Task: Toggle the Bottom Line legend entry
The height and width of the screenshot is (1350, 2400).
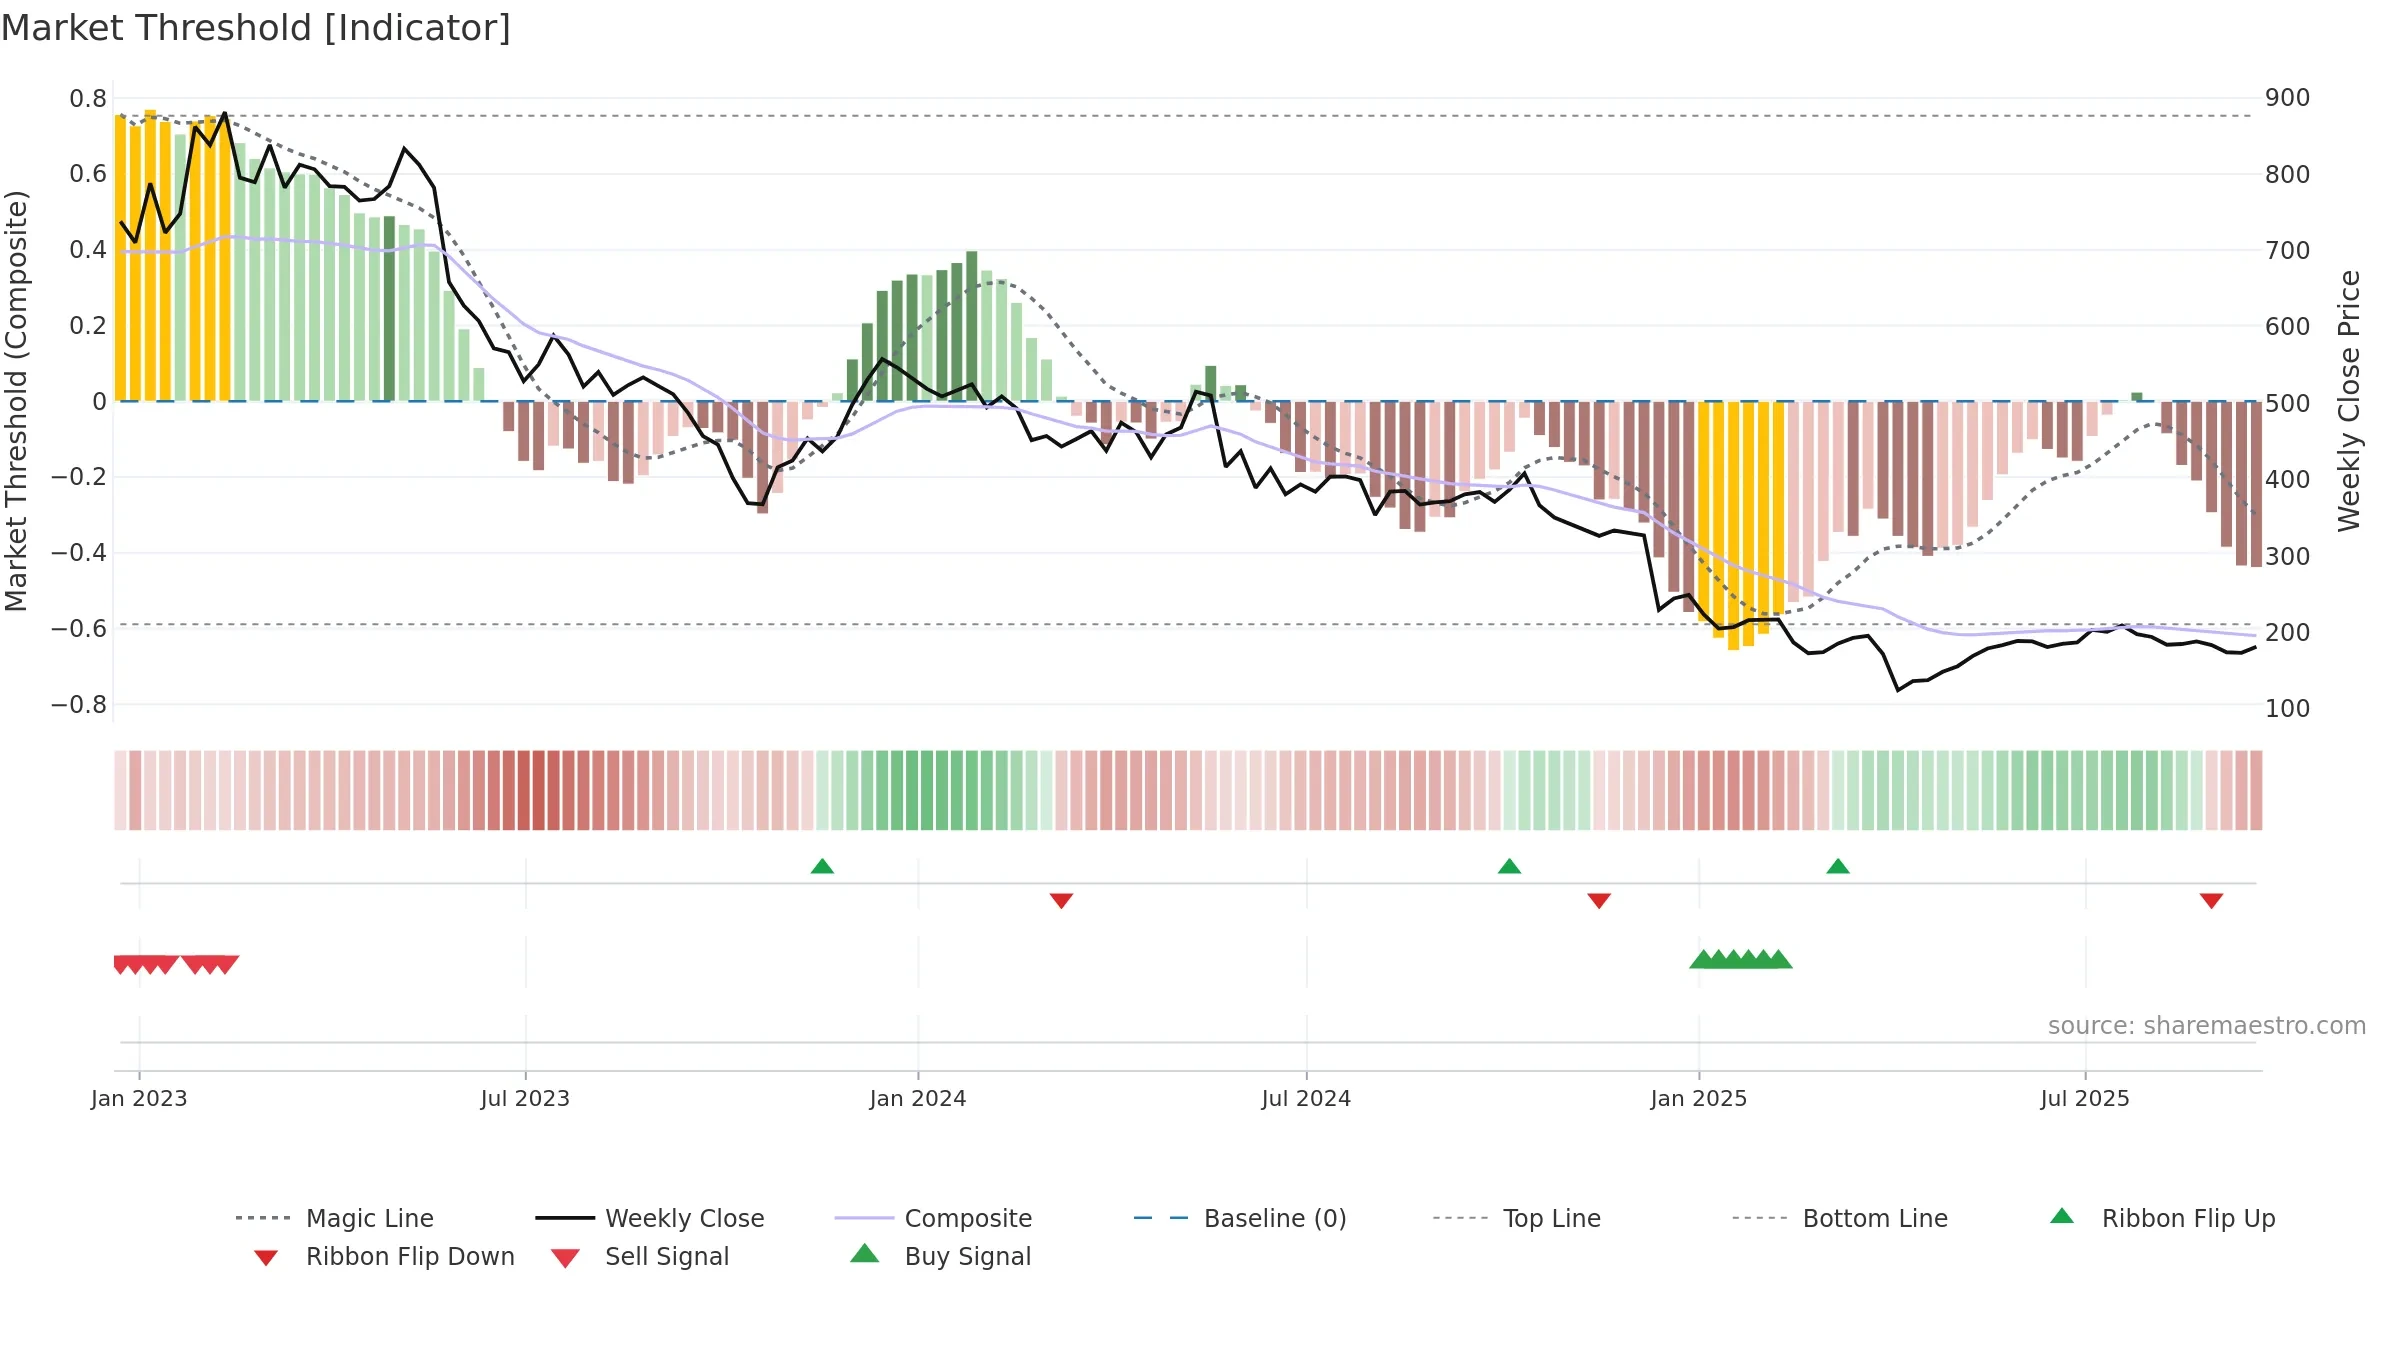Action: point(1840,1218)
